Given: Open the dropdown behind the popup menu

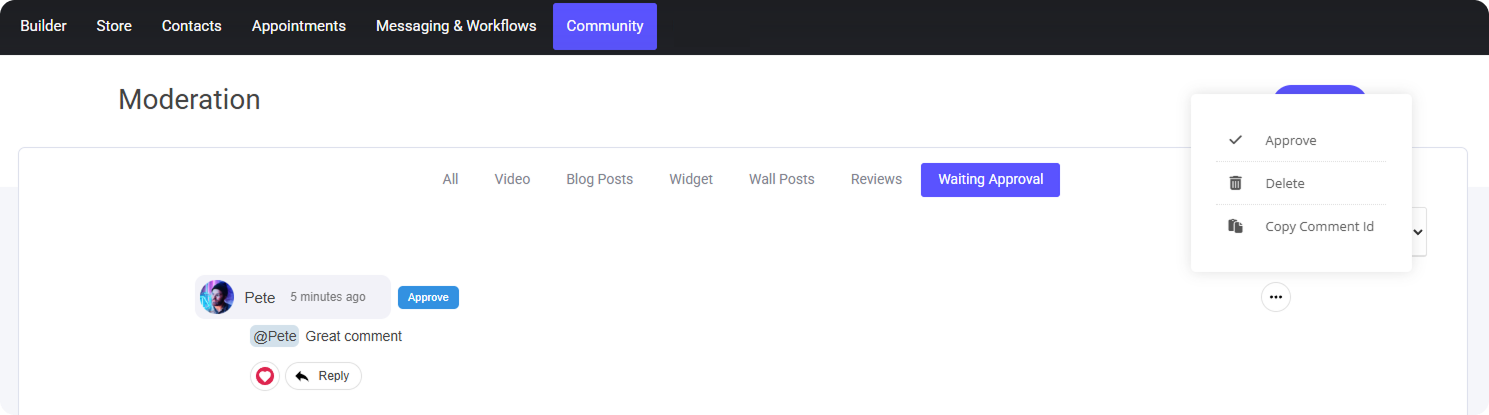Looking at the screenshot, I should [x=1419, y=232].
